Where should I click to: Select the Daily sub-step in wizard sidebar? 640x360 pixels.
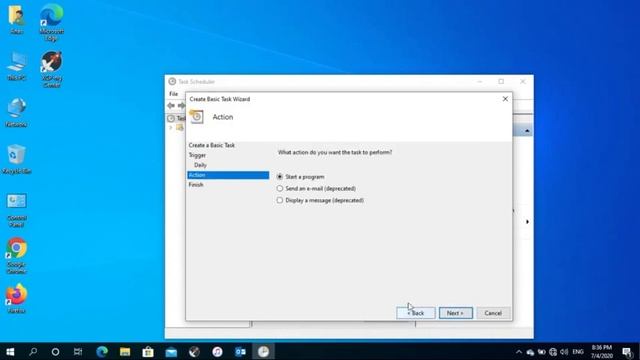coord(200,165)
